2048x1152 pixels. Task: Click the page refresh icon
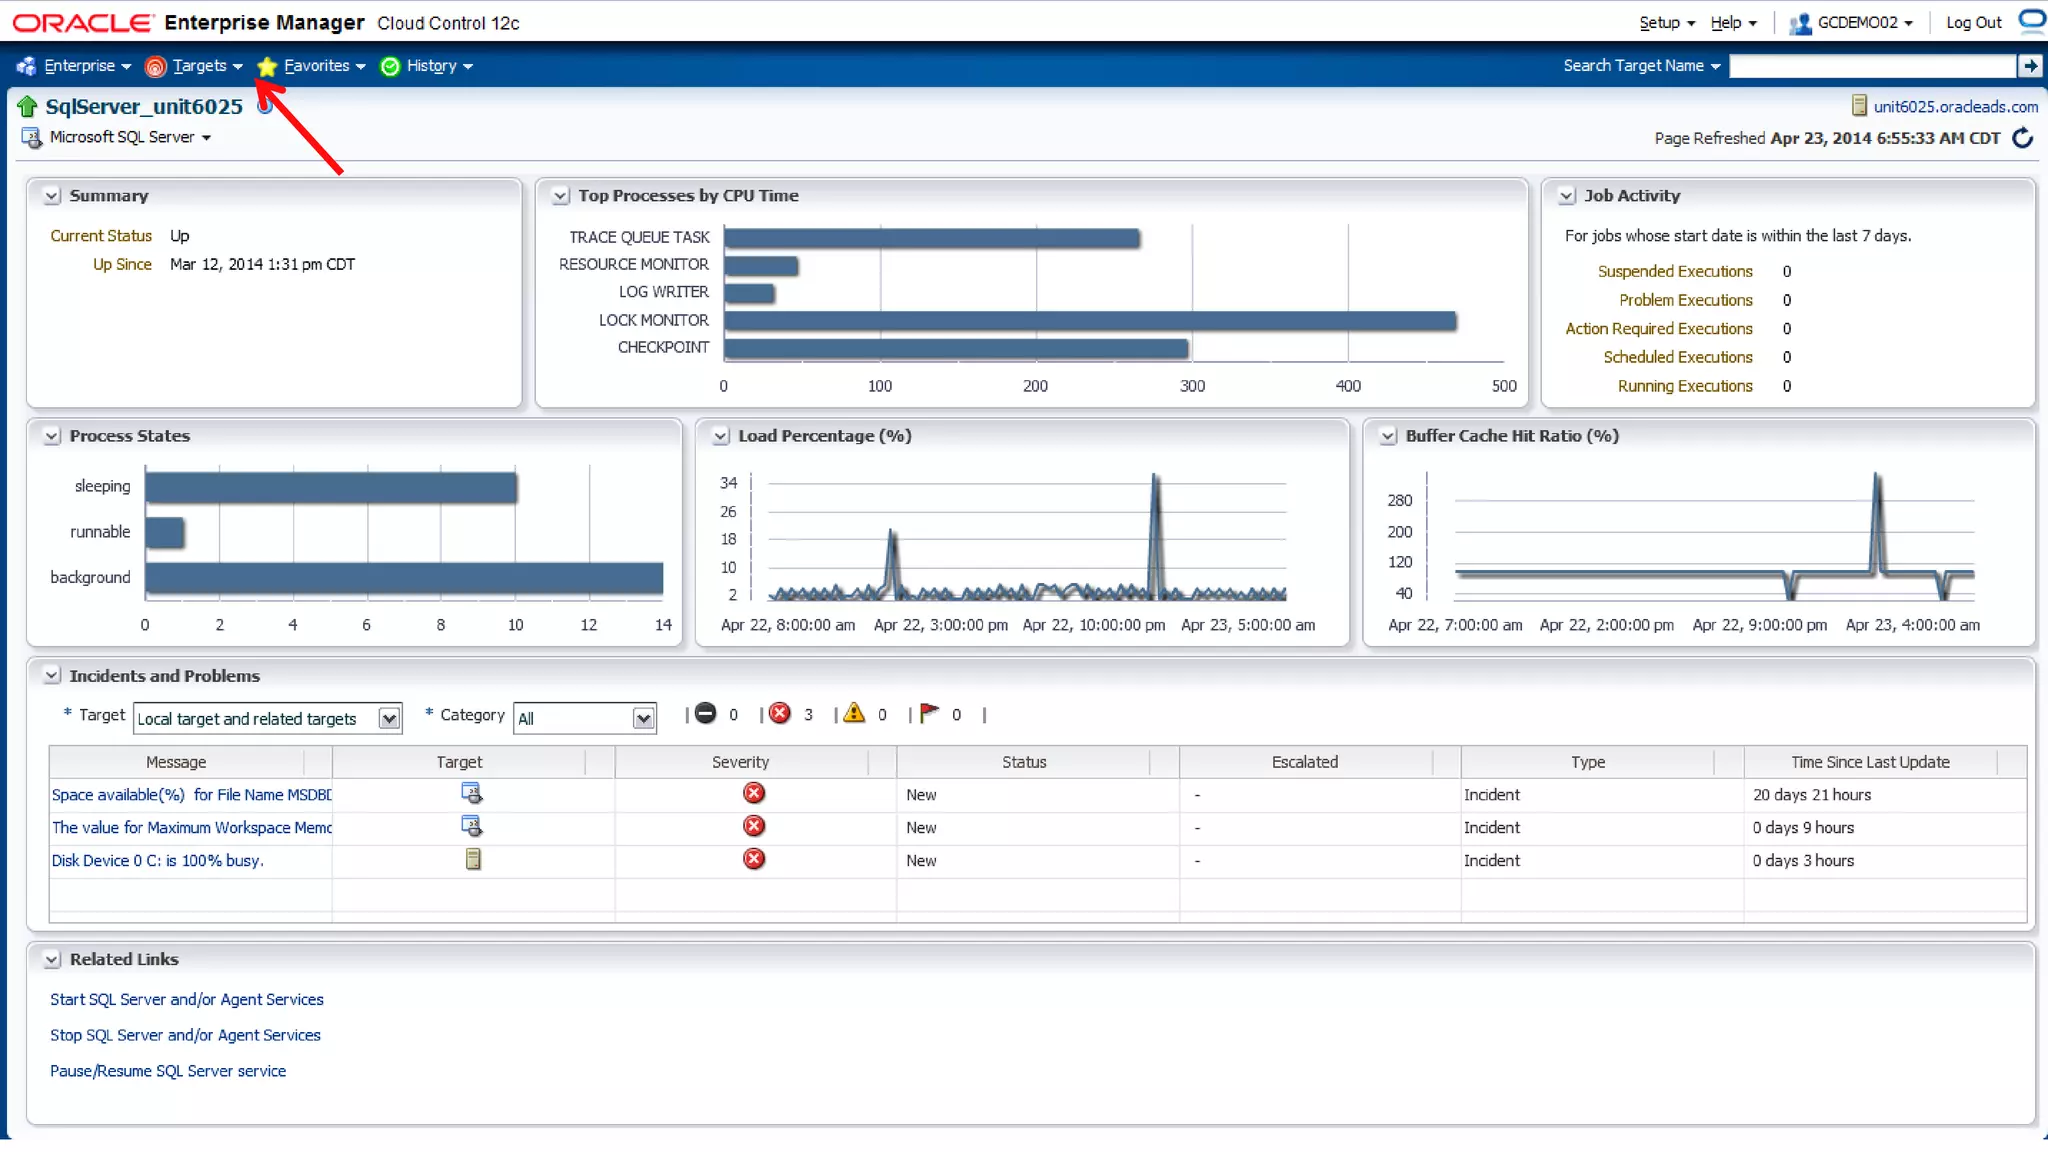coord(2022,138)
